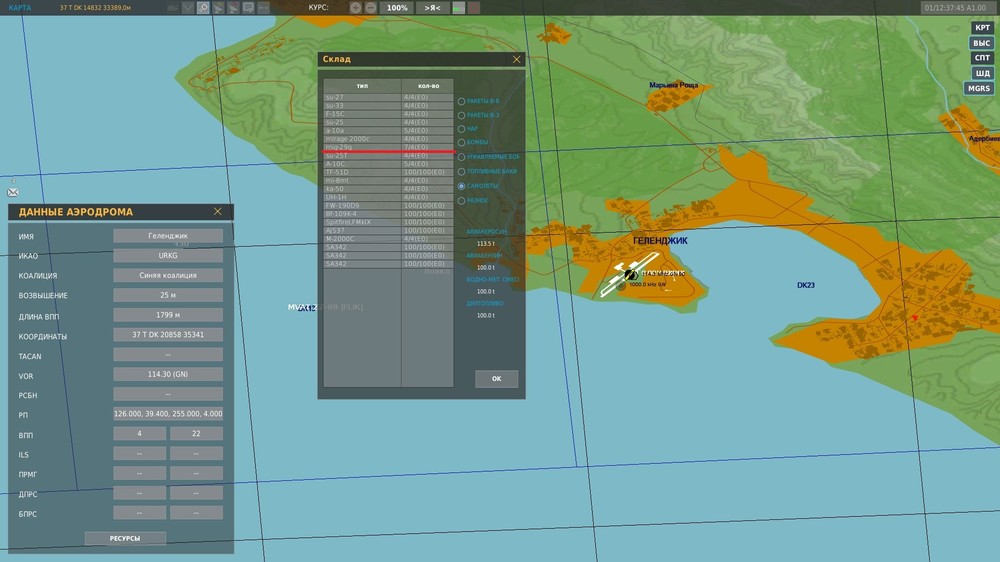
Task: Click the mail envelope icon on map
Action: (13, 191)
